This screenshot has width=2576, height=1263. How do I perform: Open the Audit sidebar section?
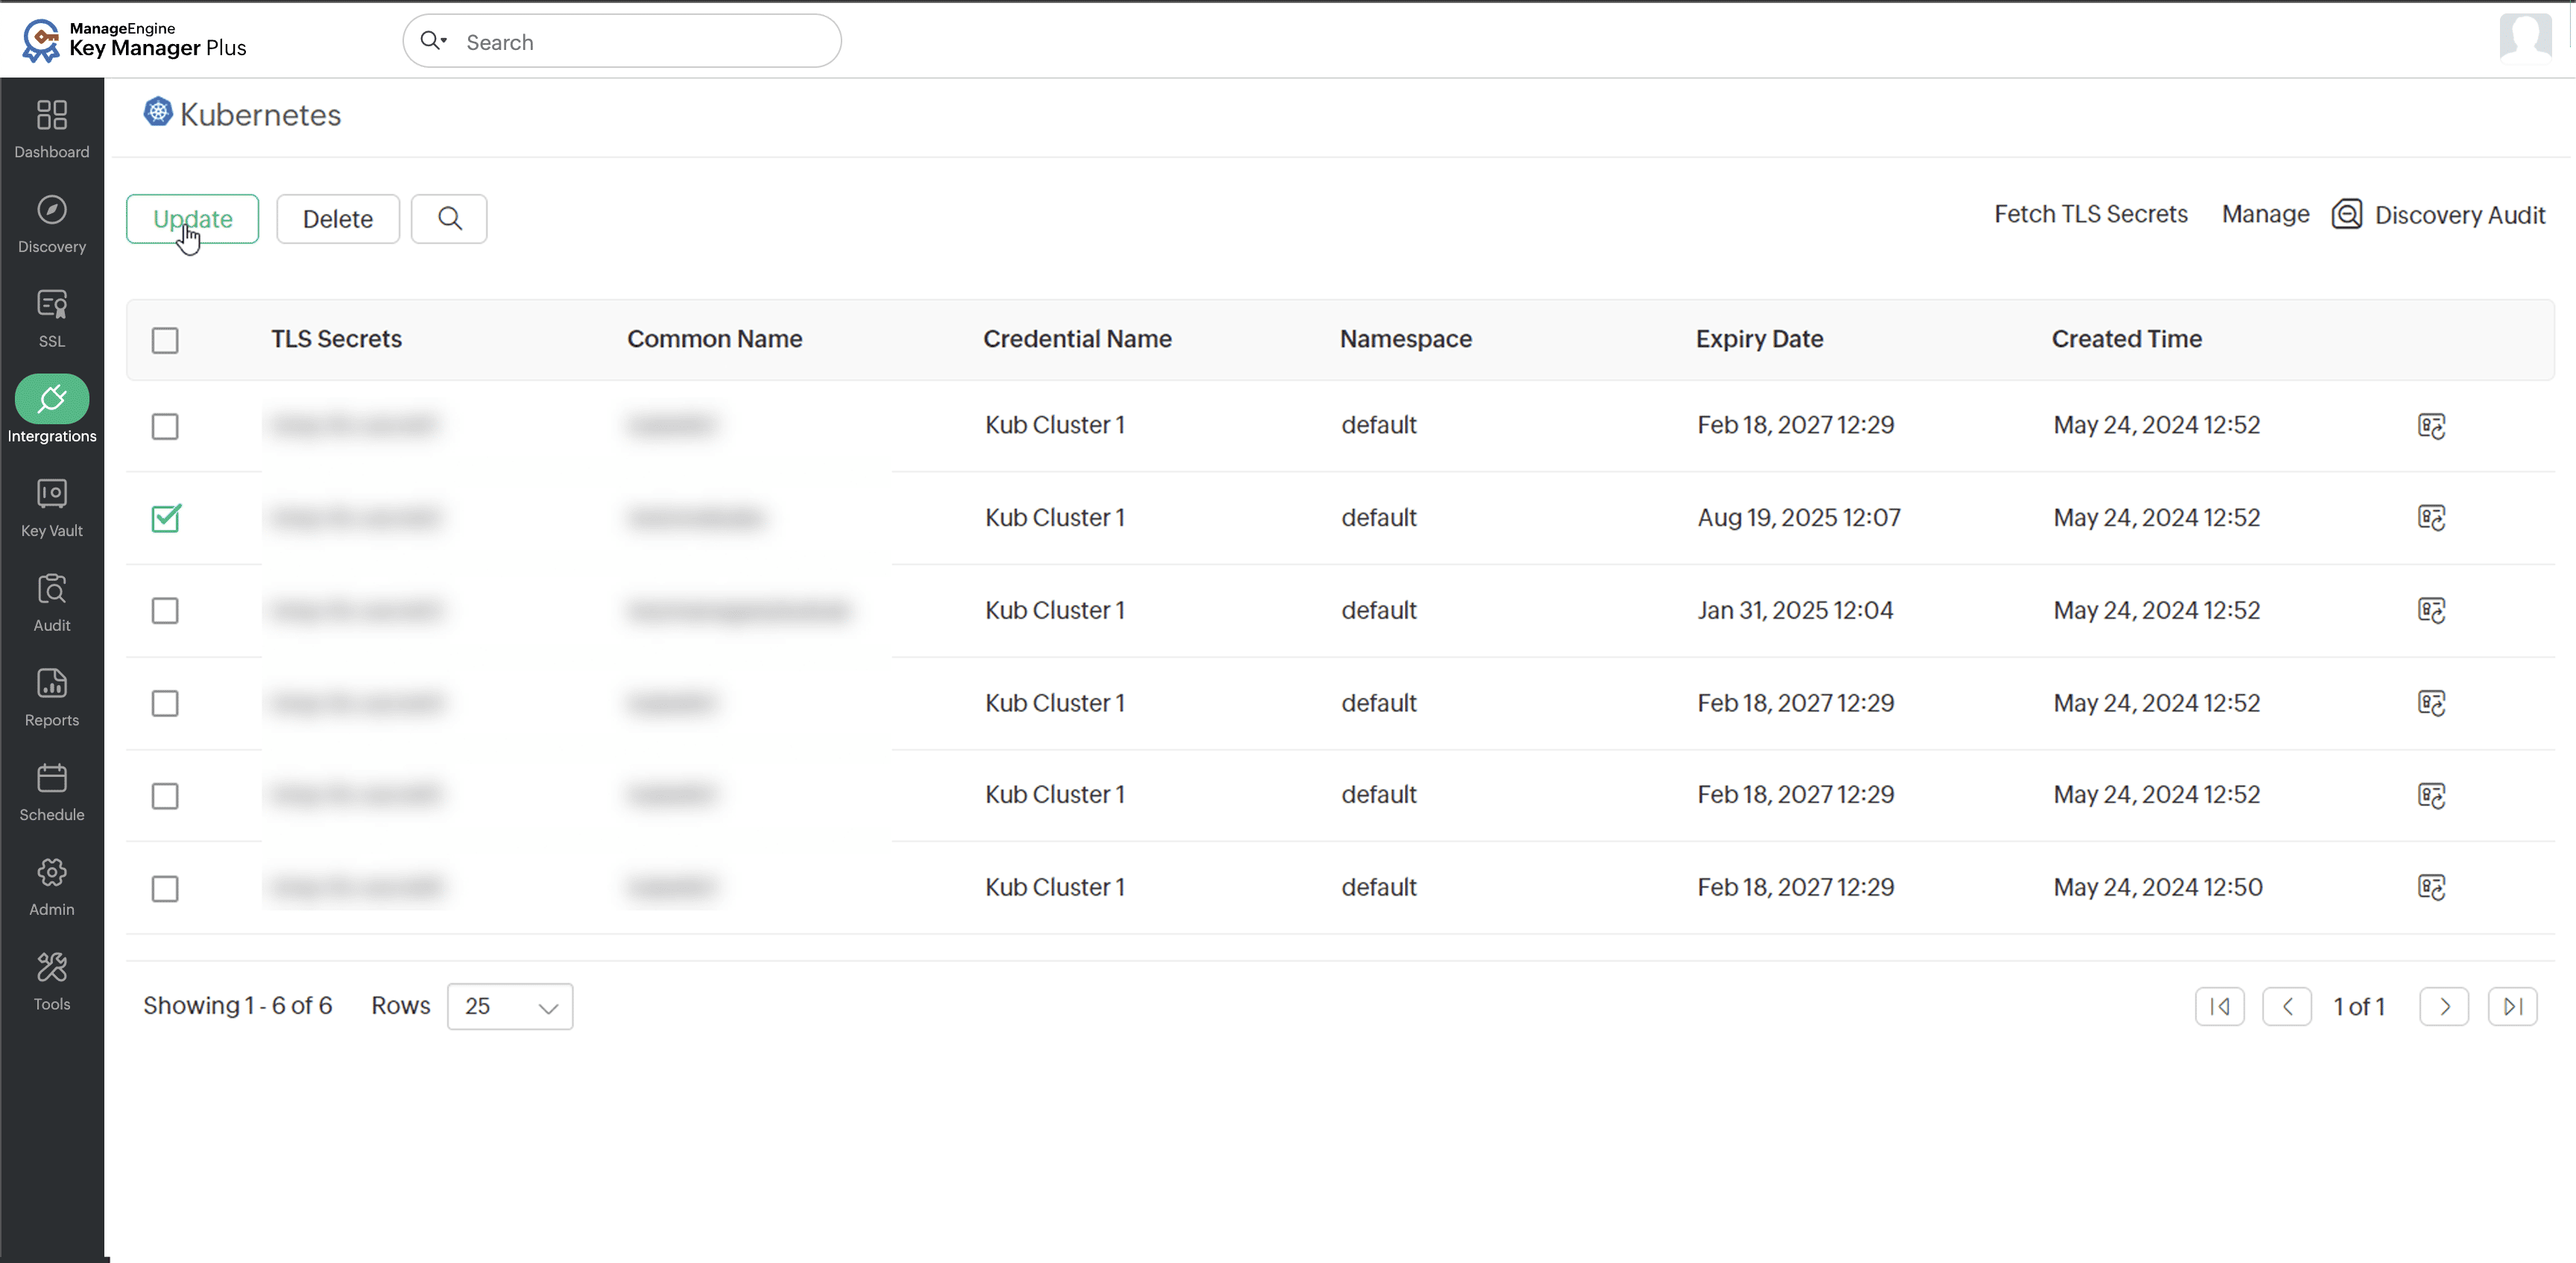click(52, 603)
